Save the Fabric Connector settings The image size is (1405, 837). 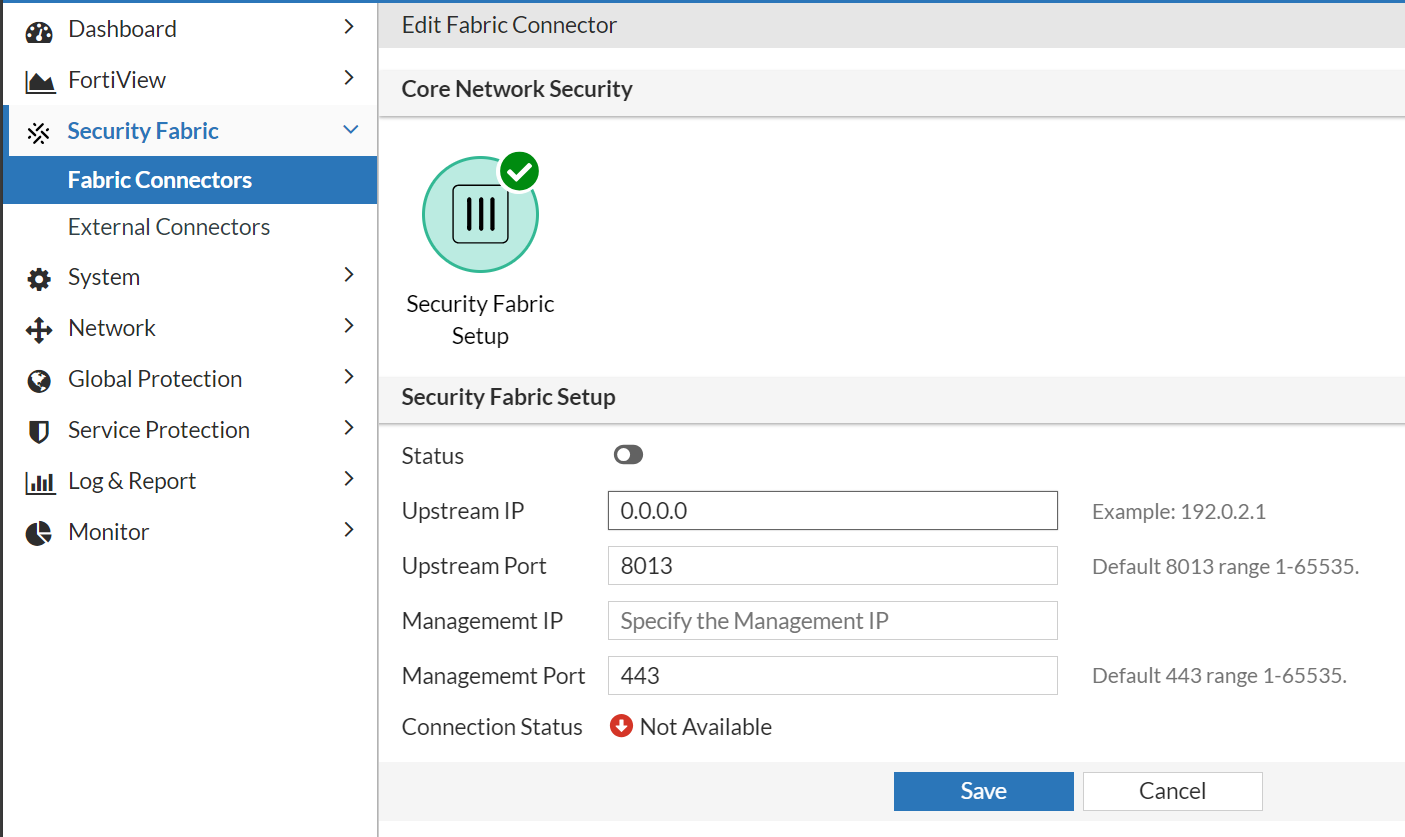[983, 790]
